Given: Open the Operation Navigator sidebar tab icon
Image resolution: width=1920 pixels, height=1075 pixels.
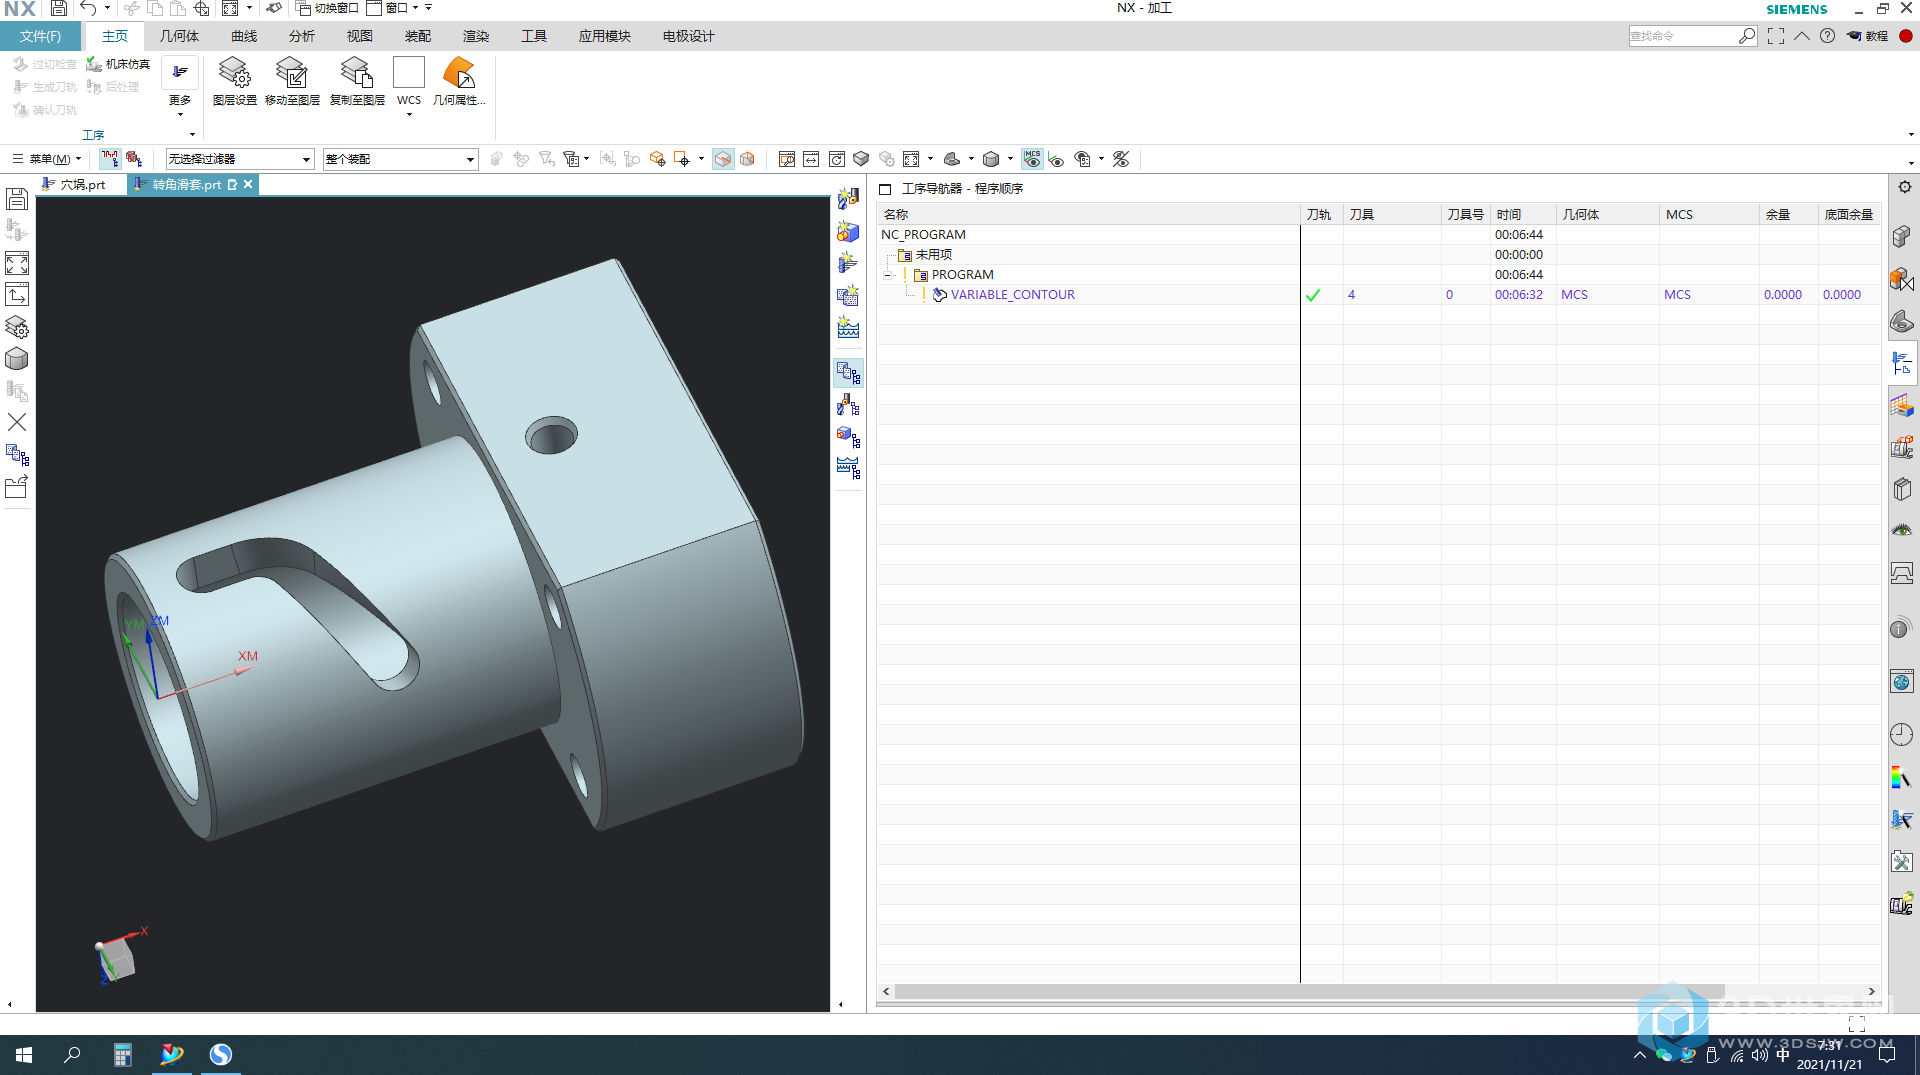Looking at the screenshot, I should click(1902, 364).
